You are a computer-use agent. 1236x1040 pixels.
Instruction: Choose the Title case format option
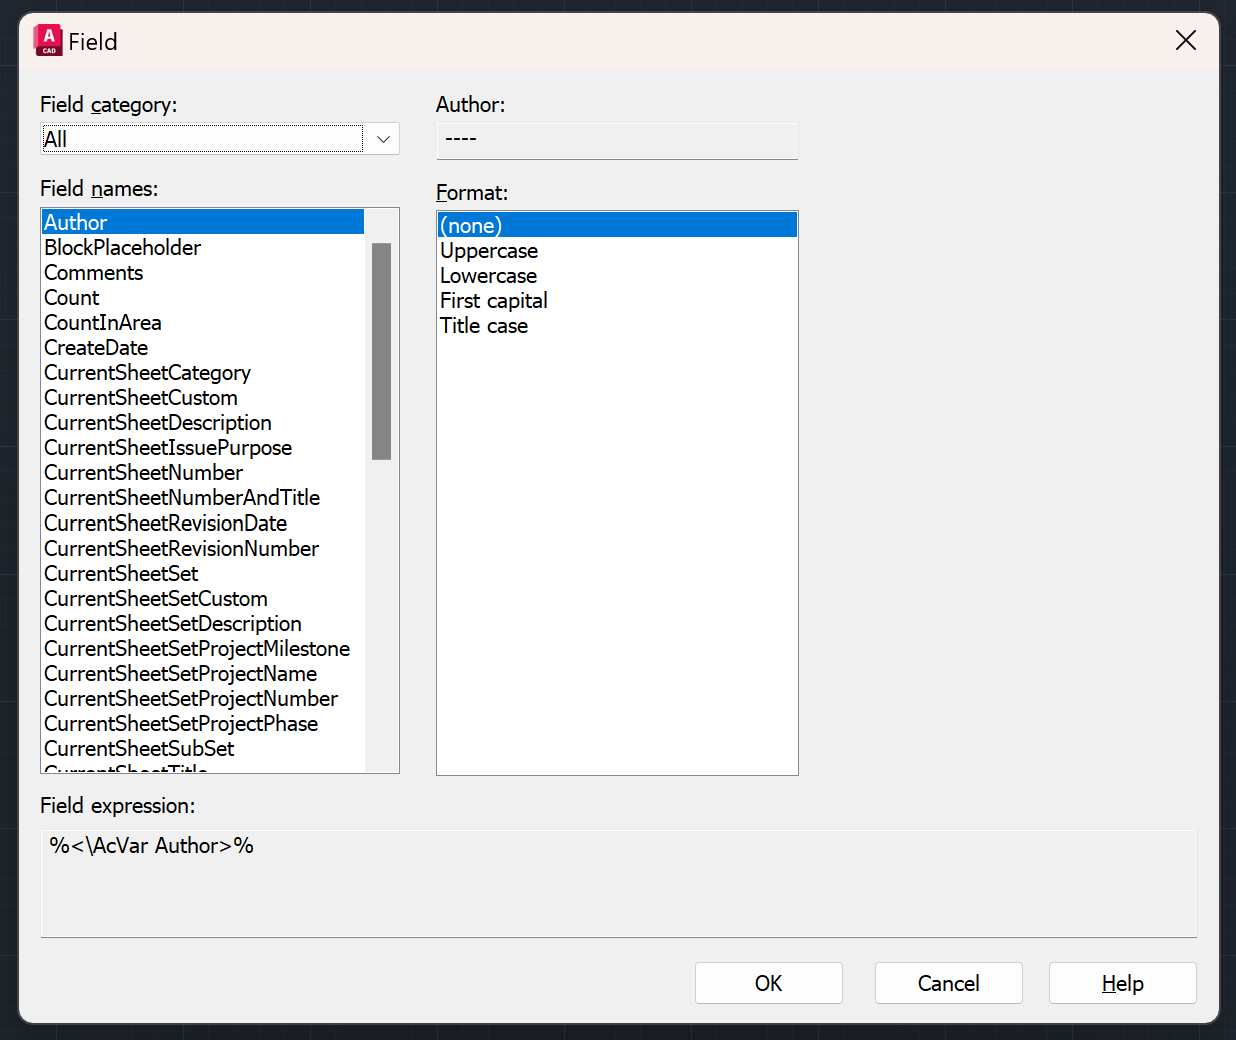pos(484,325)
